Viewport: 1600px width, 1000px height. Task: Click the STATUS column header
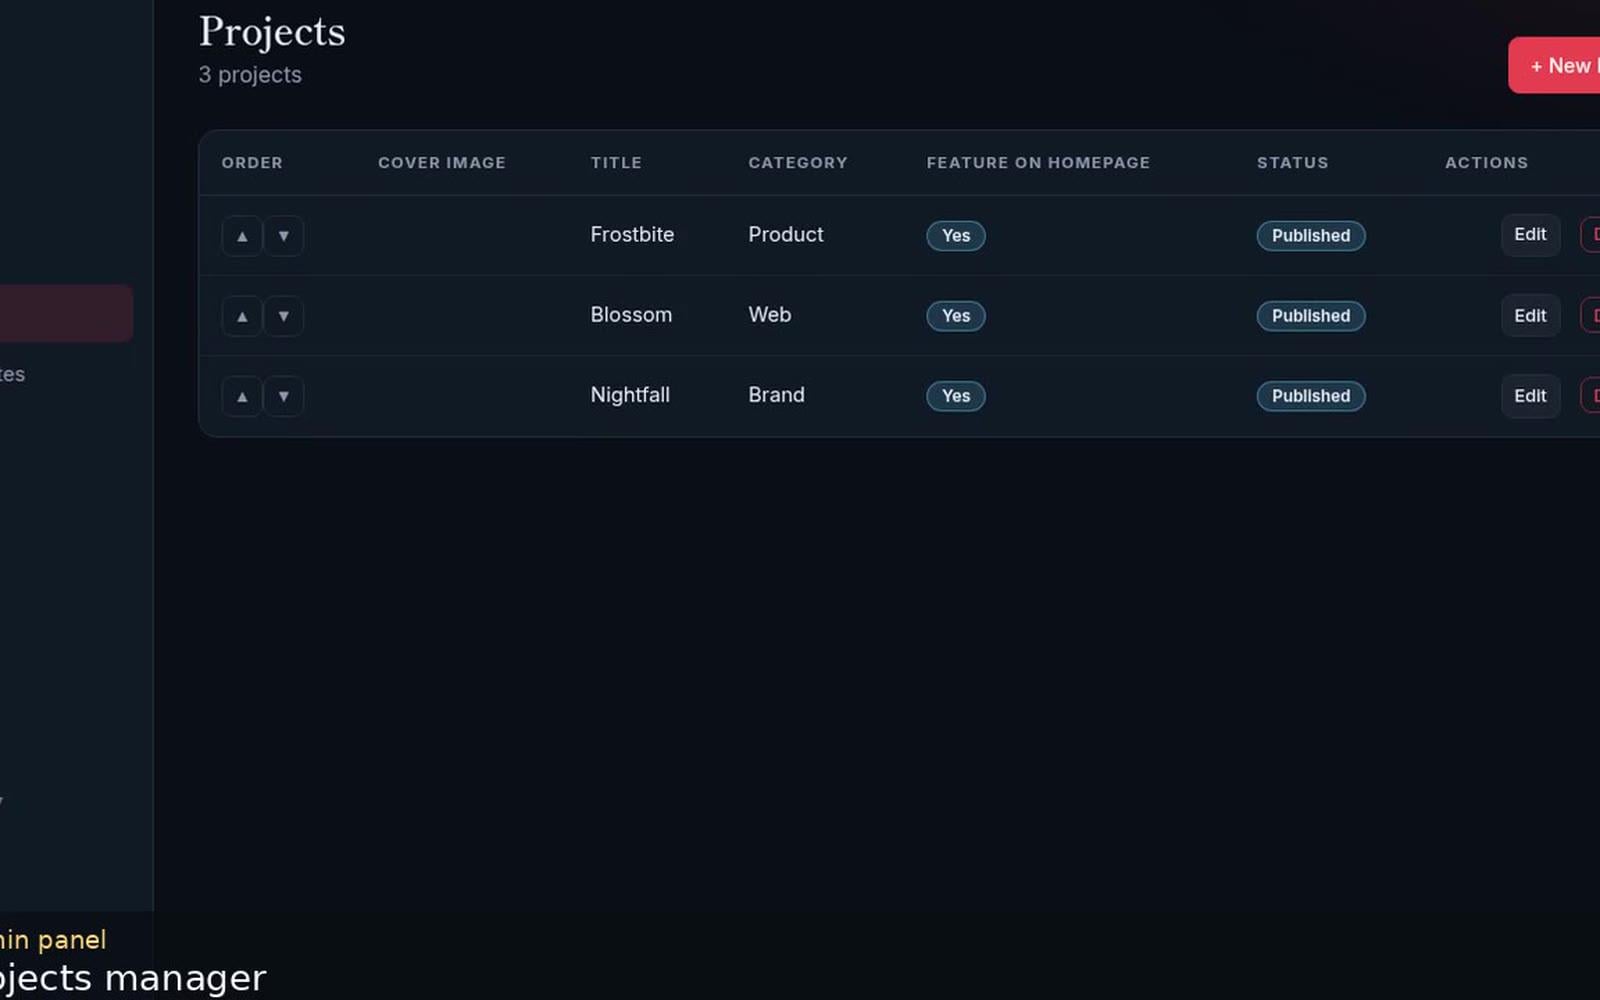(x=1293, y=163)
